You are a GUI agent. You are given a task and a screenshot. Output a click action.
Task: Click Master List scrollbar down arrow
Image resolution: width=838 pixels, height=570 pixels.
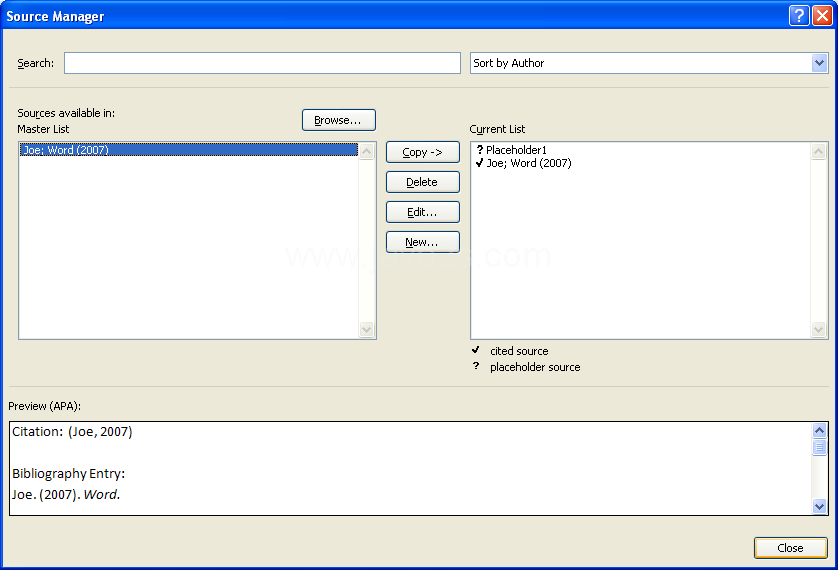(367, 330)
